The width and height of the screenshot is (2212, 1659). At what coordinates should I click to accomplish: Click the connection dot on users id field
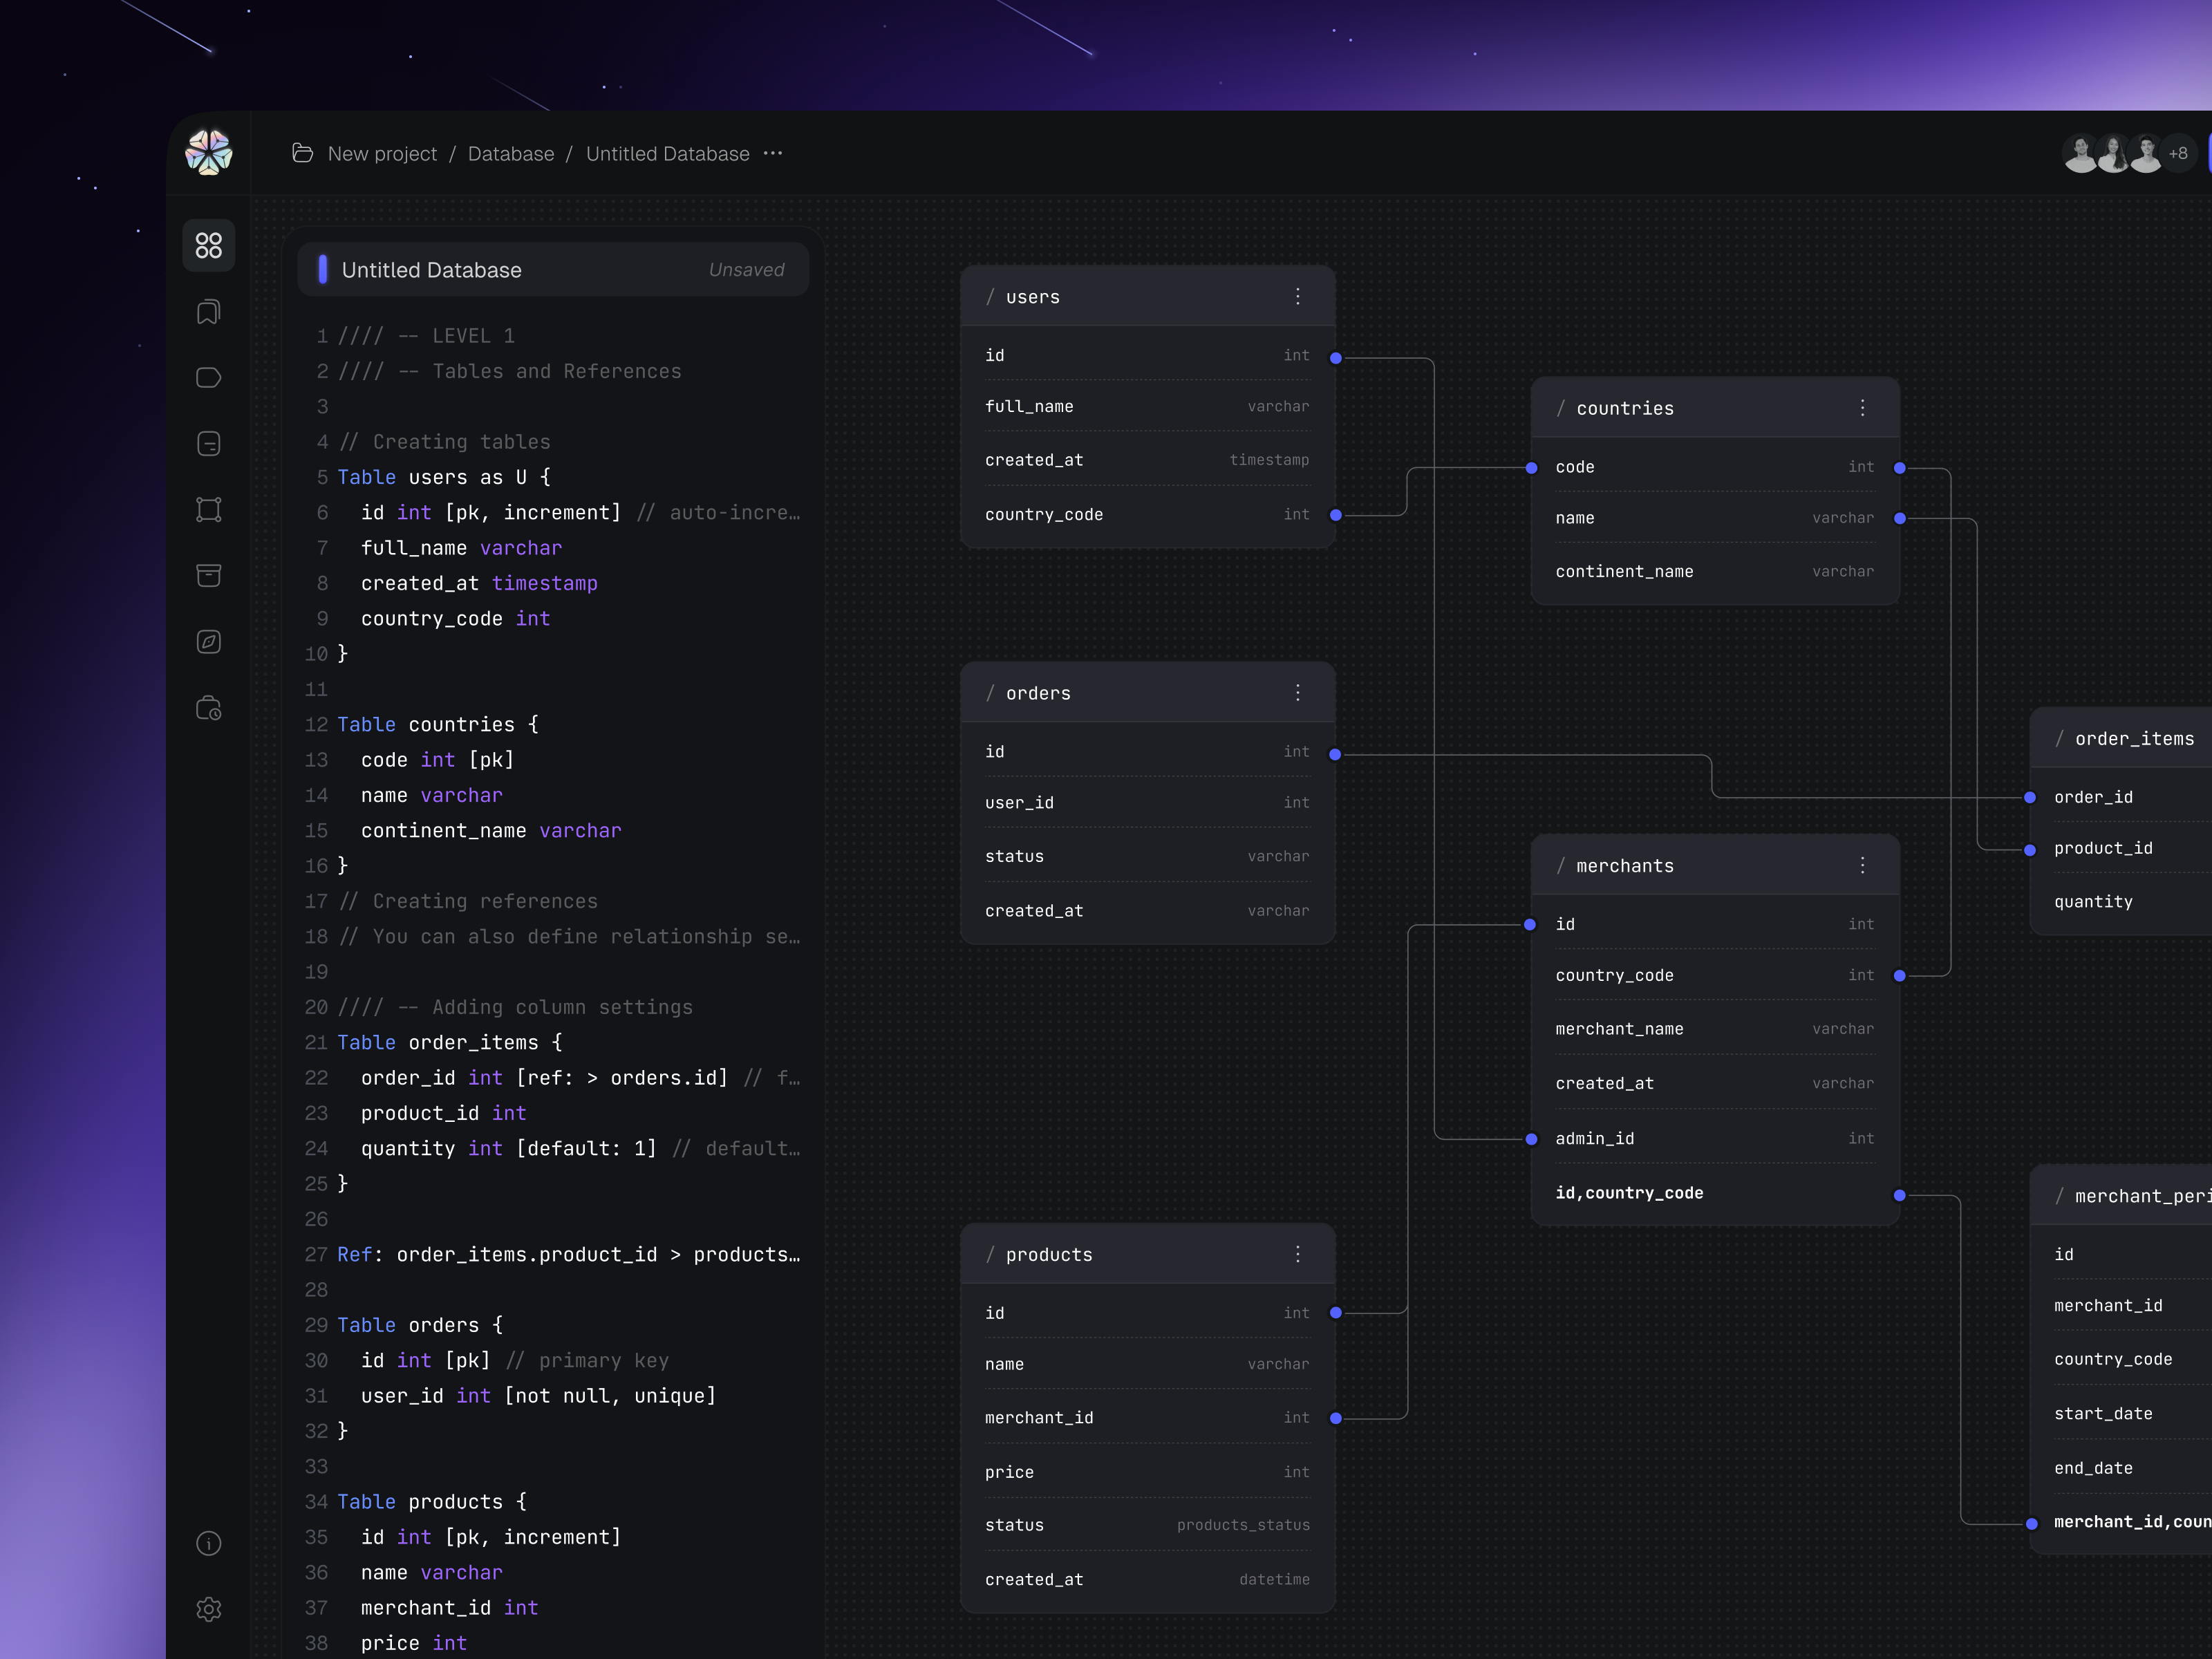point(1335,356)
